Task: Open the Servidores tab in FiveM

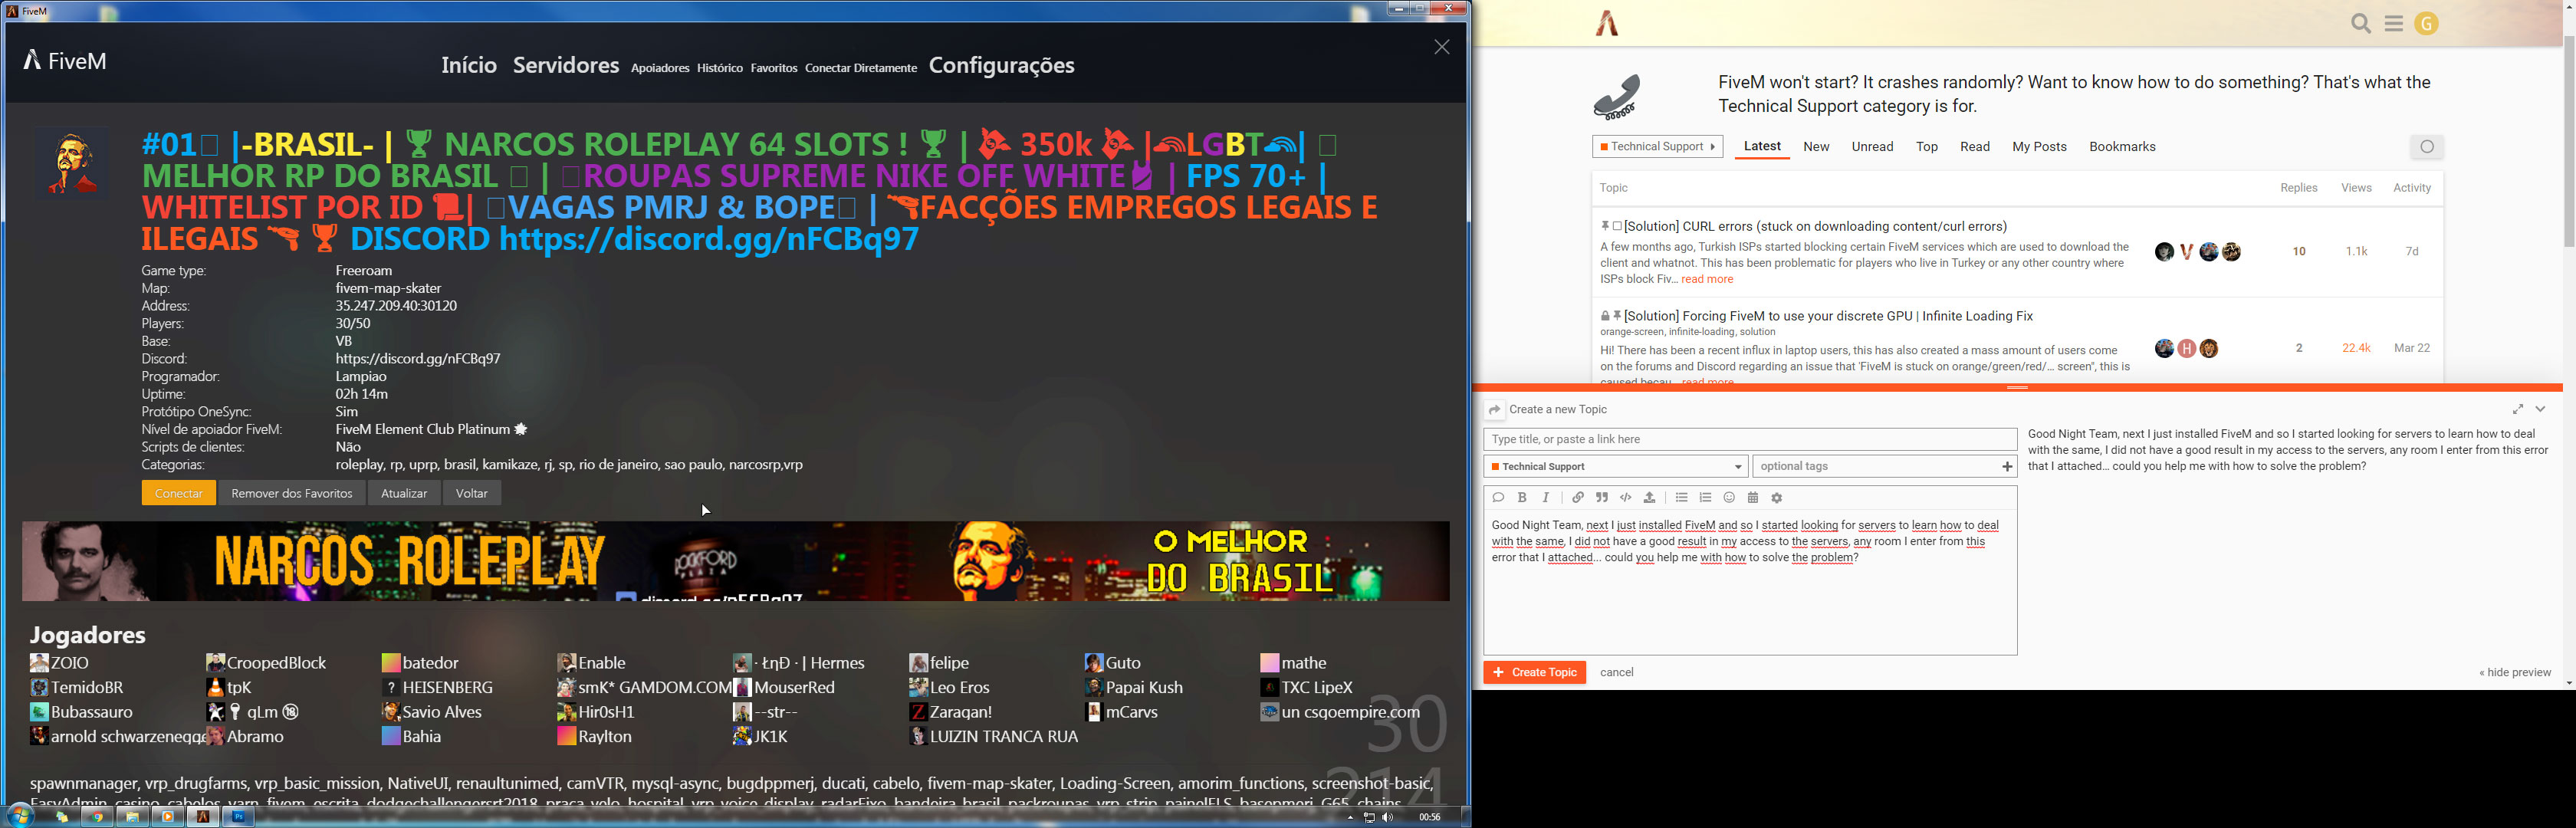Action: point(566,66)
